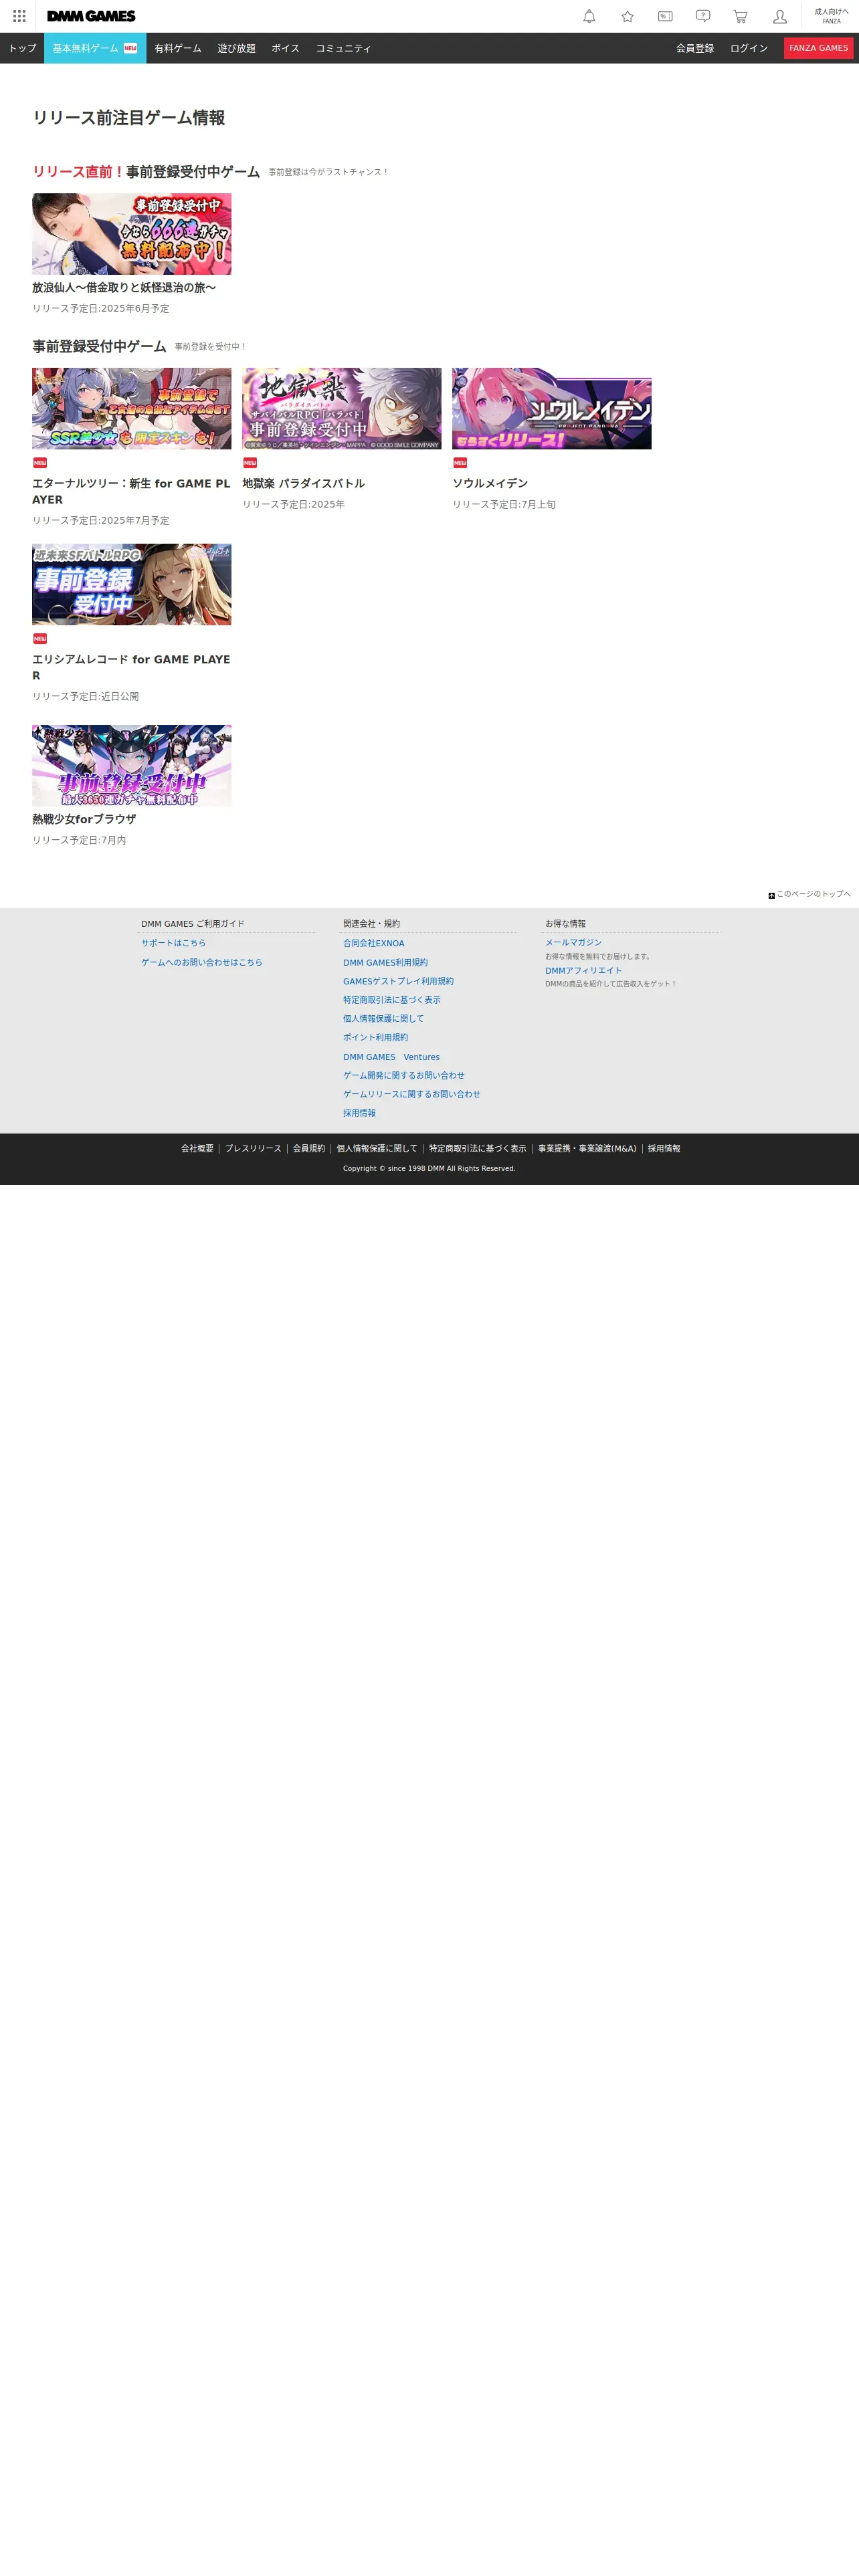Image resolution: width=859 pixels, height=2576 pixels.
Task: Open 特定商取引法に基づく表示 in dark bottom bar
Action: point(478,1148)
